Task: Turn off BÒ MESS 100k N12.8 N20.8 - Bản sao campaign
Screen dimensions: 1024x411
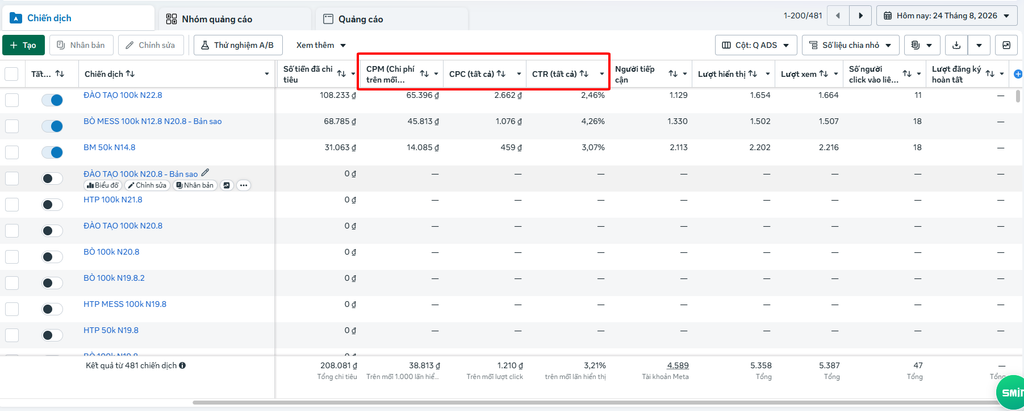Action: pos(52,126)
